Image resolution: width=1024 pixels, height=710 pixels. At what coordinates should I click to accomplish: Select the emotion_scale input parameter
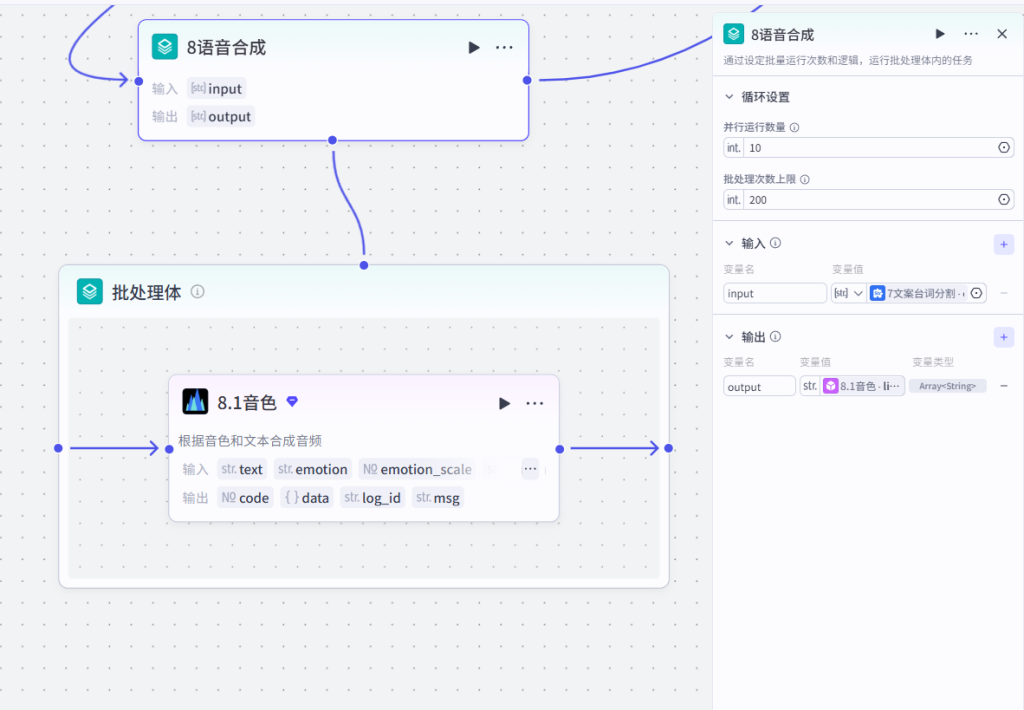point(417,469)
